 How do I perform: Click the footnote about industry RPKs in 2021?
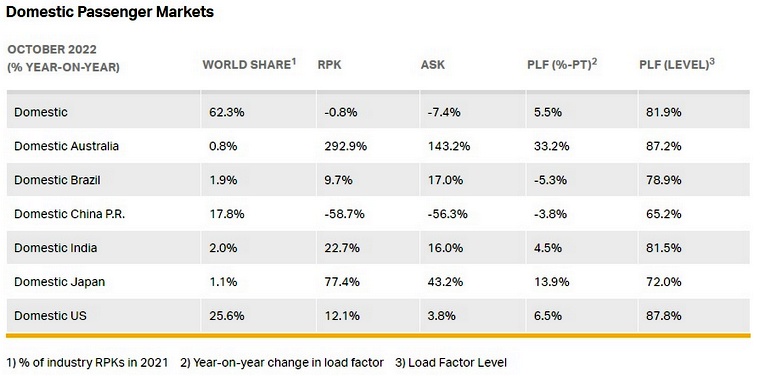tap(87, 362)
